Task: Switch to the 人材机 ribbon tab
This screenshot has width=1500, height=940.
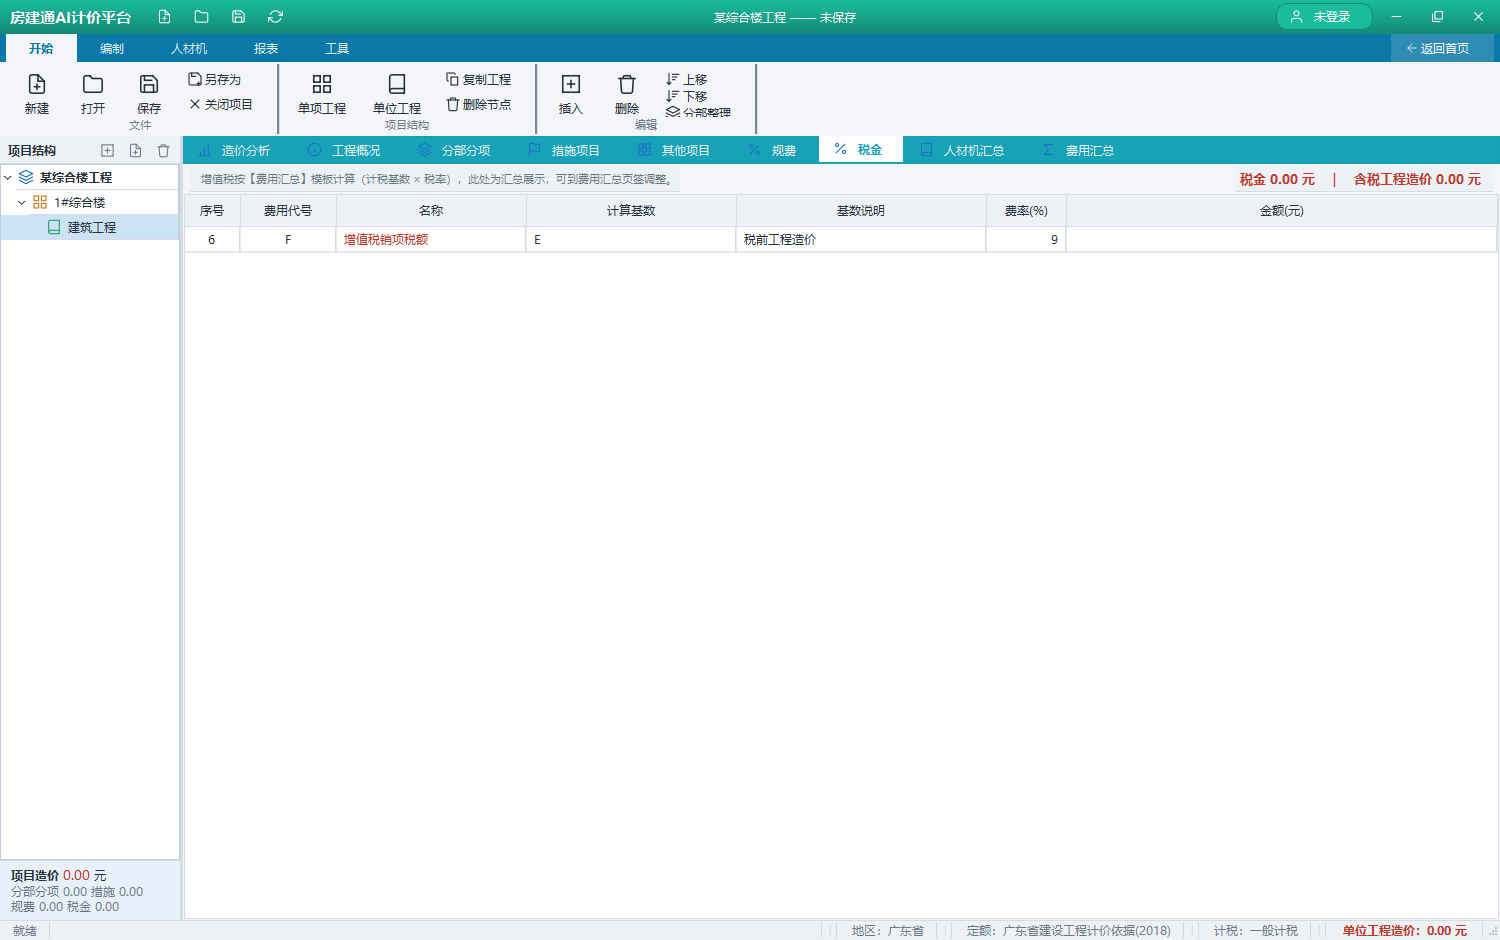Action: [x=189, y=48]
